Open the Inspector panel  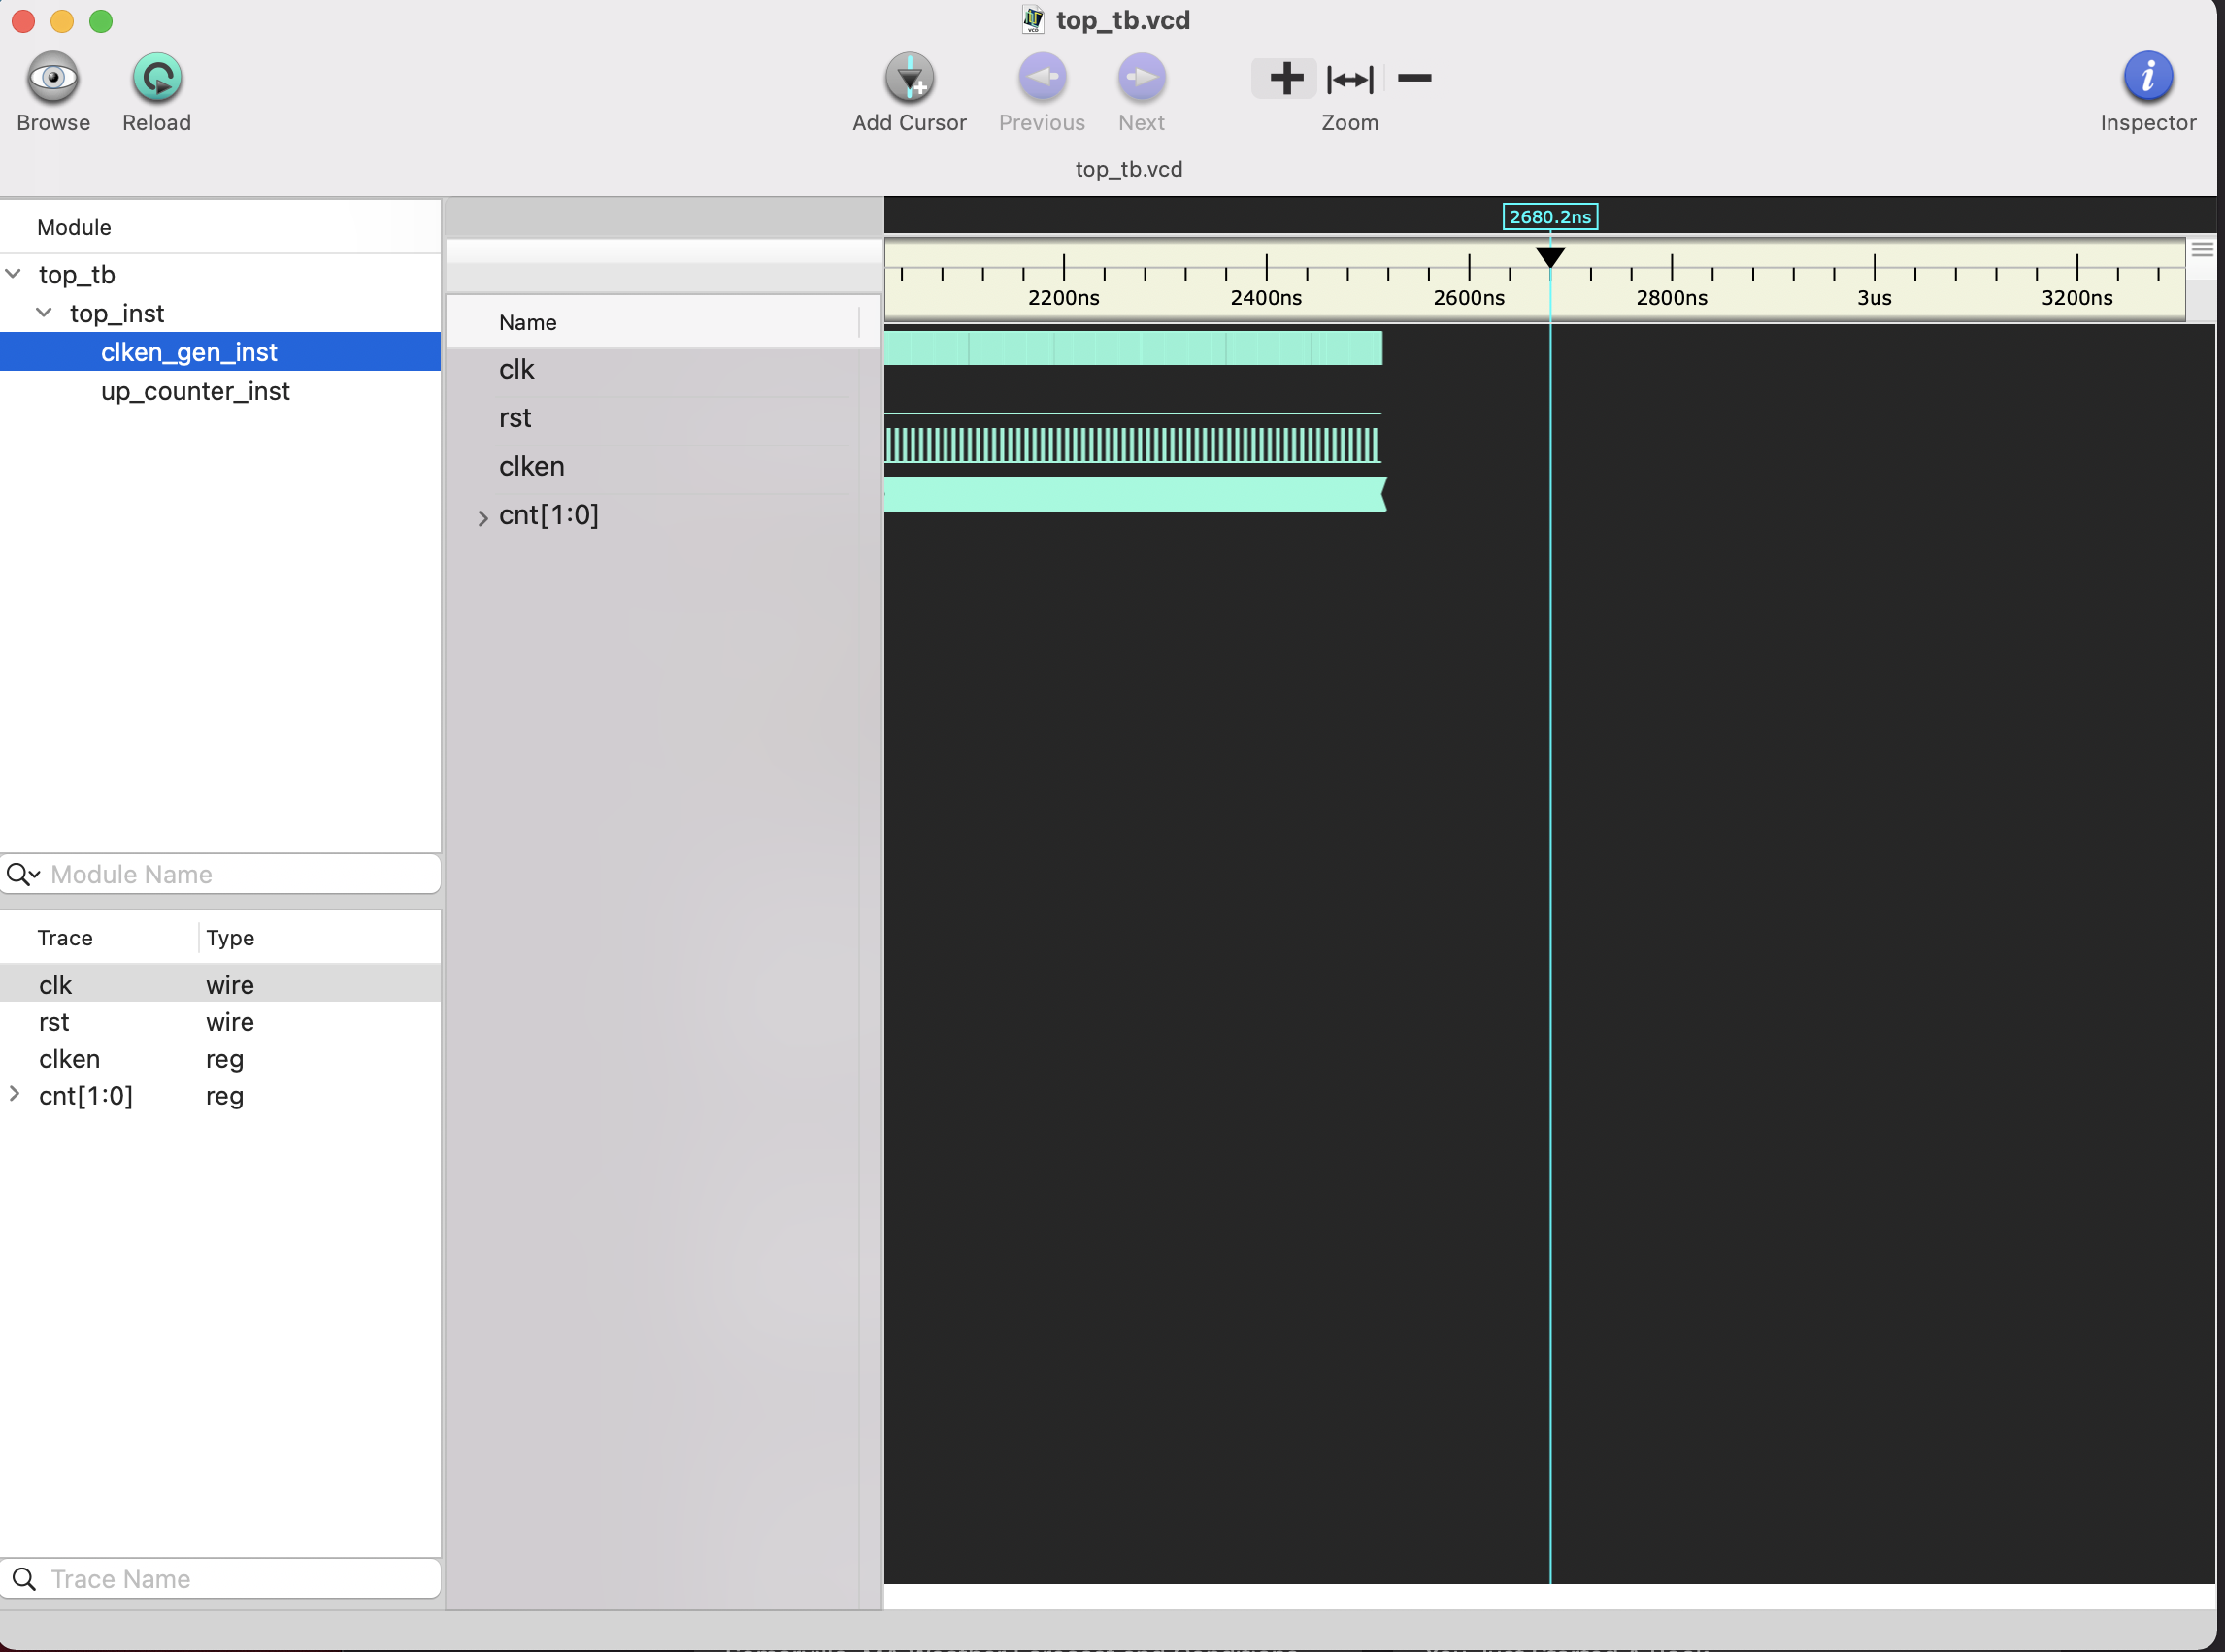pyautogui.click(x=2146, y=76)
